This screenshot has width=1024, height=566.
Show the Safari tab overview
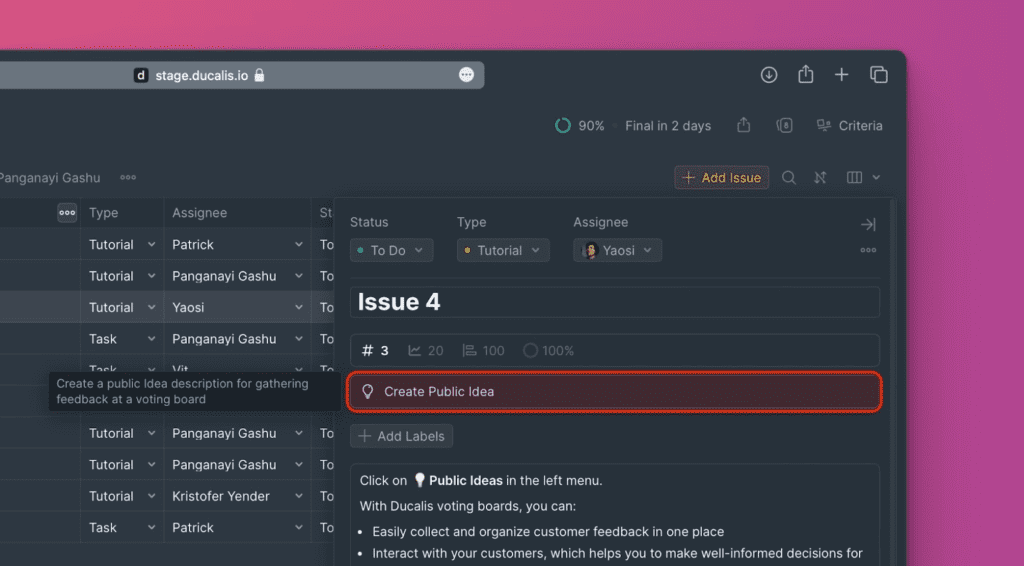coord(879,75)
